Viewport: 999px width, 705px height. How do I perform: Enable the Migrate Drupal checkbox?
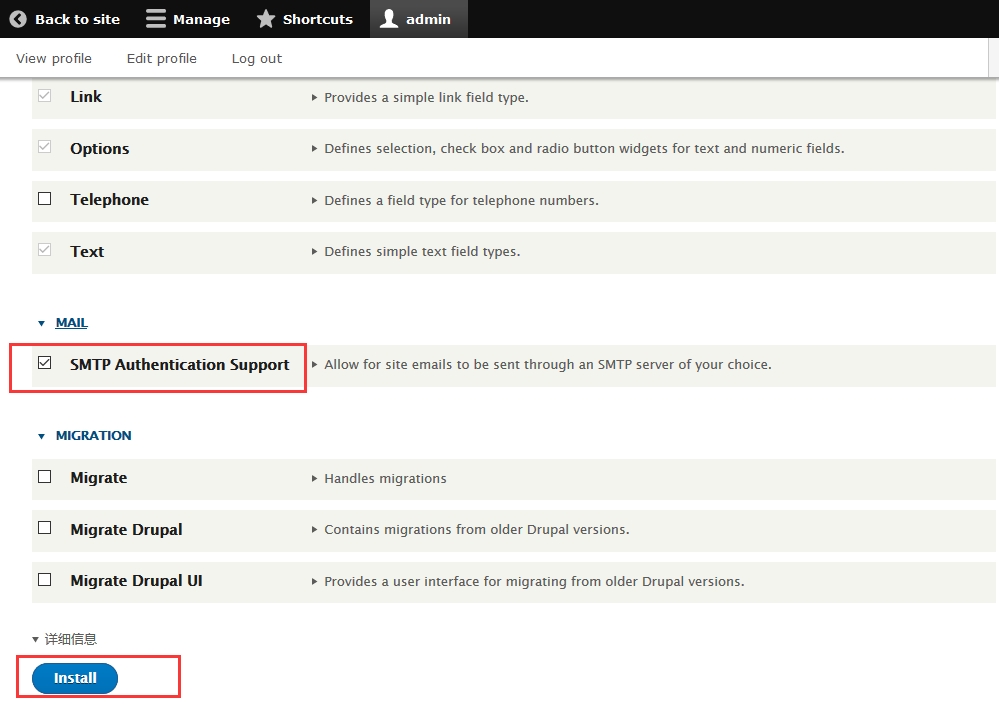(45, 528)
